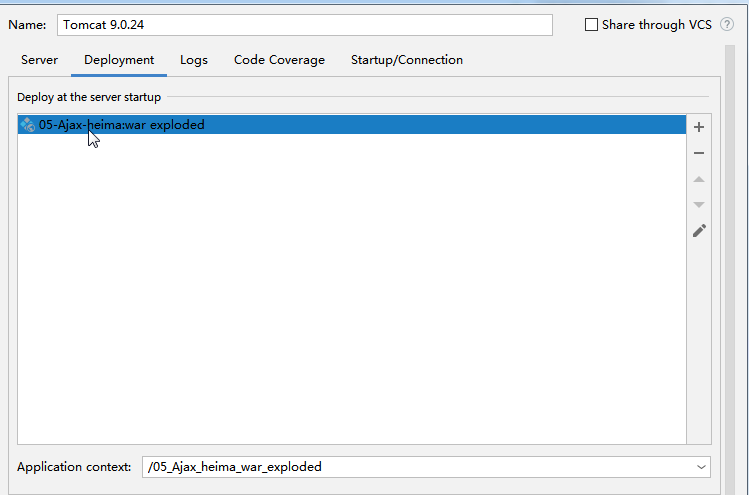Click the artifact icon of 05-Ajax-heima
The height and width of the screenshot is (495, 749).
(28, 125)
